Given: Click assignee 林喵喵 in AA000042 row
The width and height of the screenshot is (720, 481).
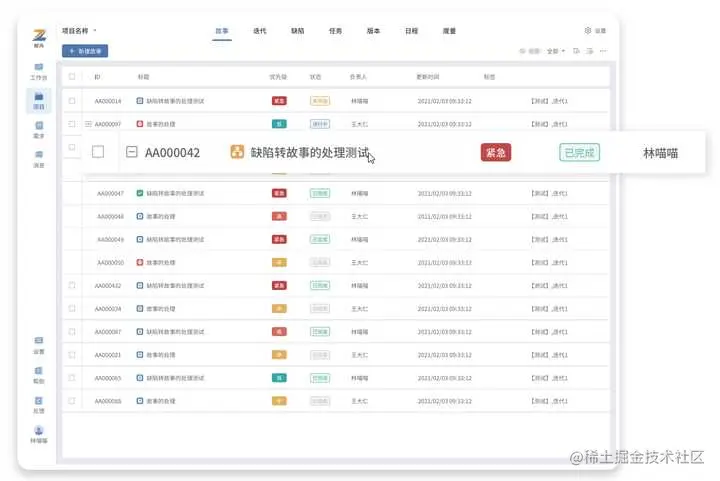Looking at the screenshot, I should (660, 153).
